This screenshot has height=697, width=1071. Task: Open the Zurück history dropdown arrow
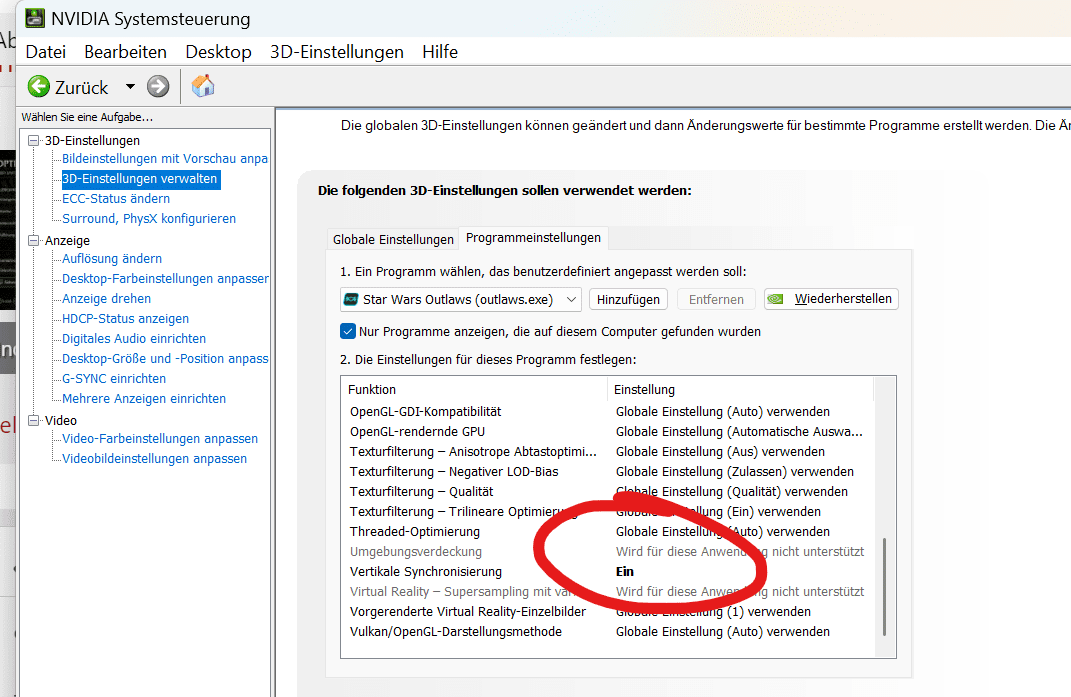click(130, 87)
